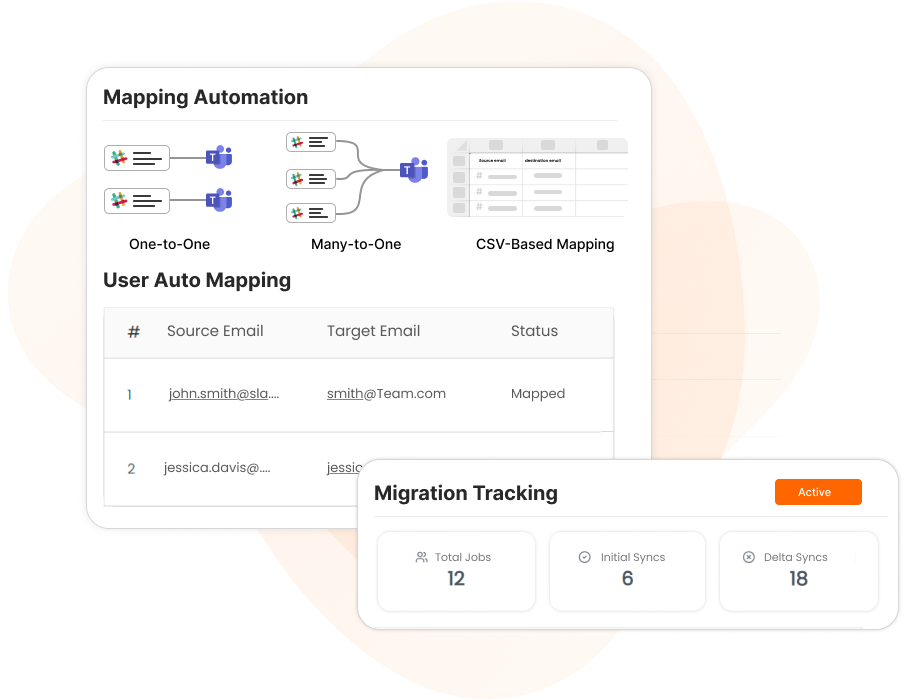Click the users icon next to Total Jobs

pos(421,557)
